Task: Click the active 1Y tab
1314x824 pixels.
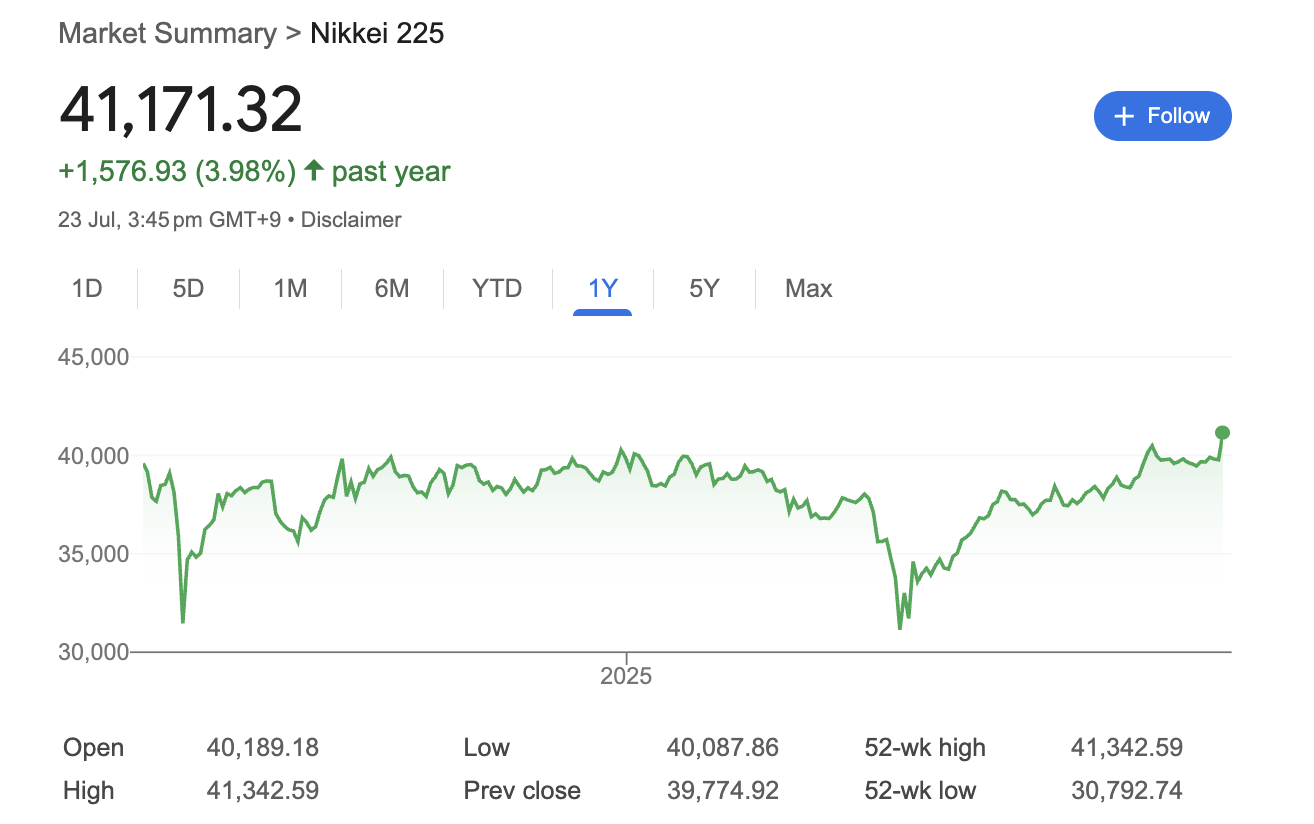Action: (x=603, y=289)
